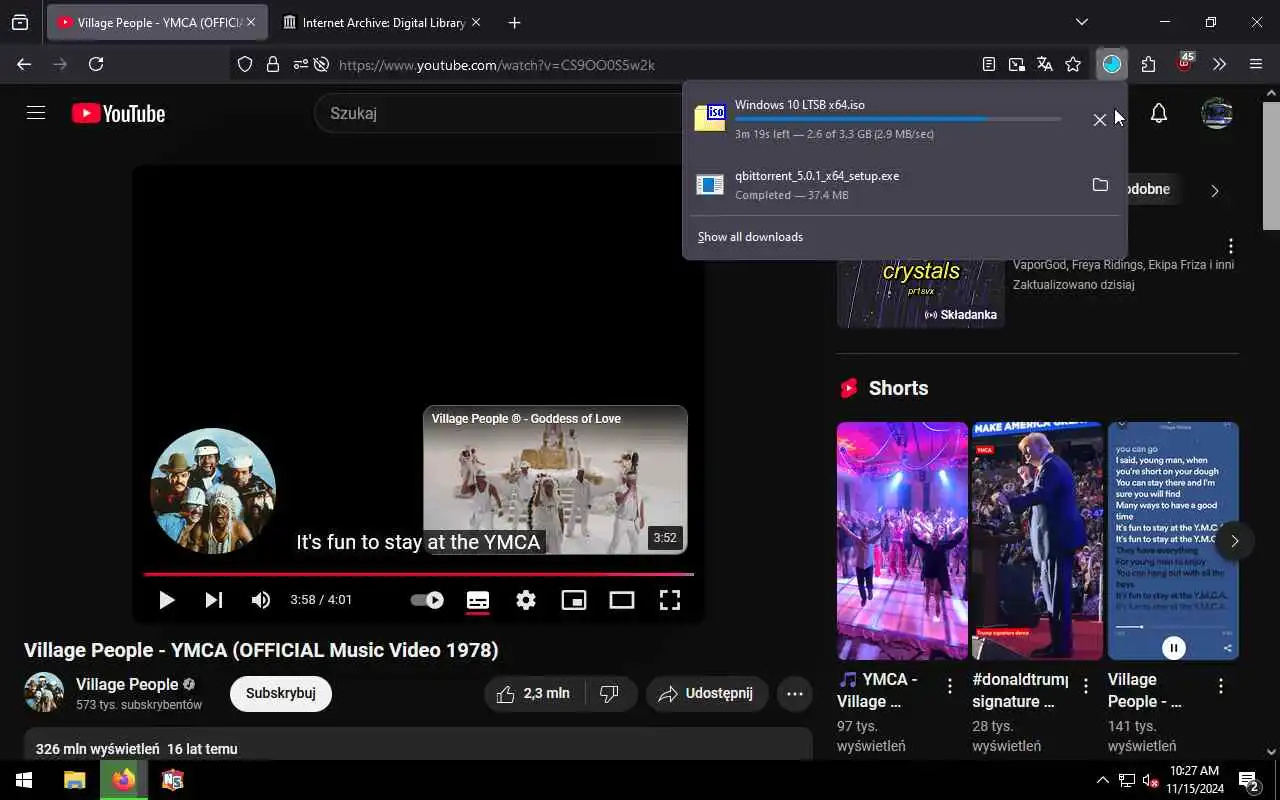Open the YMCA Short with 97 tys. views

tap(902, 541)
